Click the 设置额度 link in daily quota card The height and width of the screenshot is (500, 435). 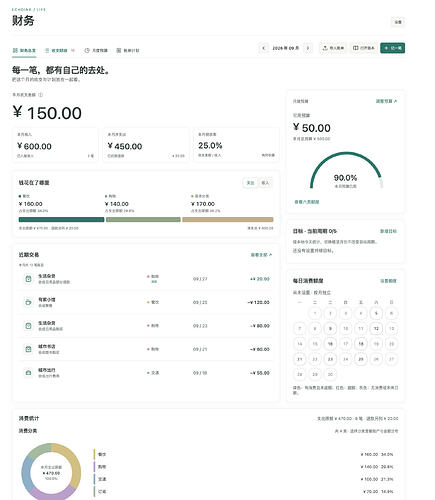tap(388, 281)
